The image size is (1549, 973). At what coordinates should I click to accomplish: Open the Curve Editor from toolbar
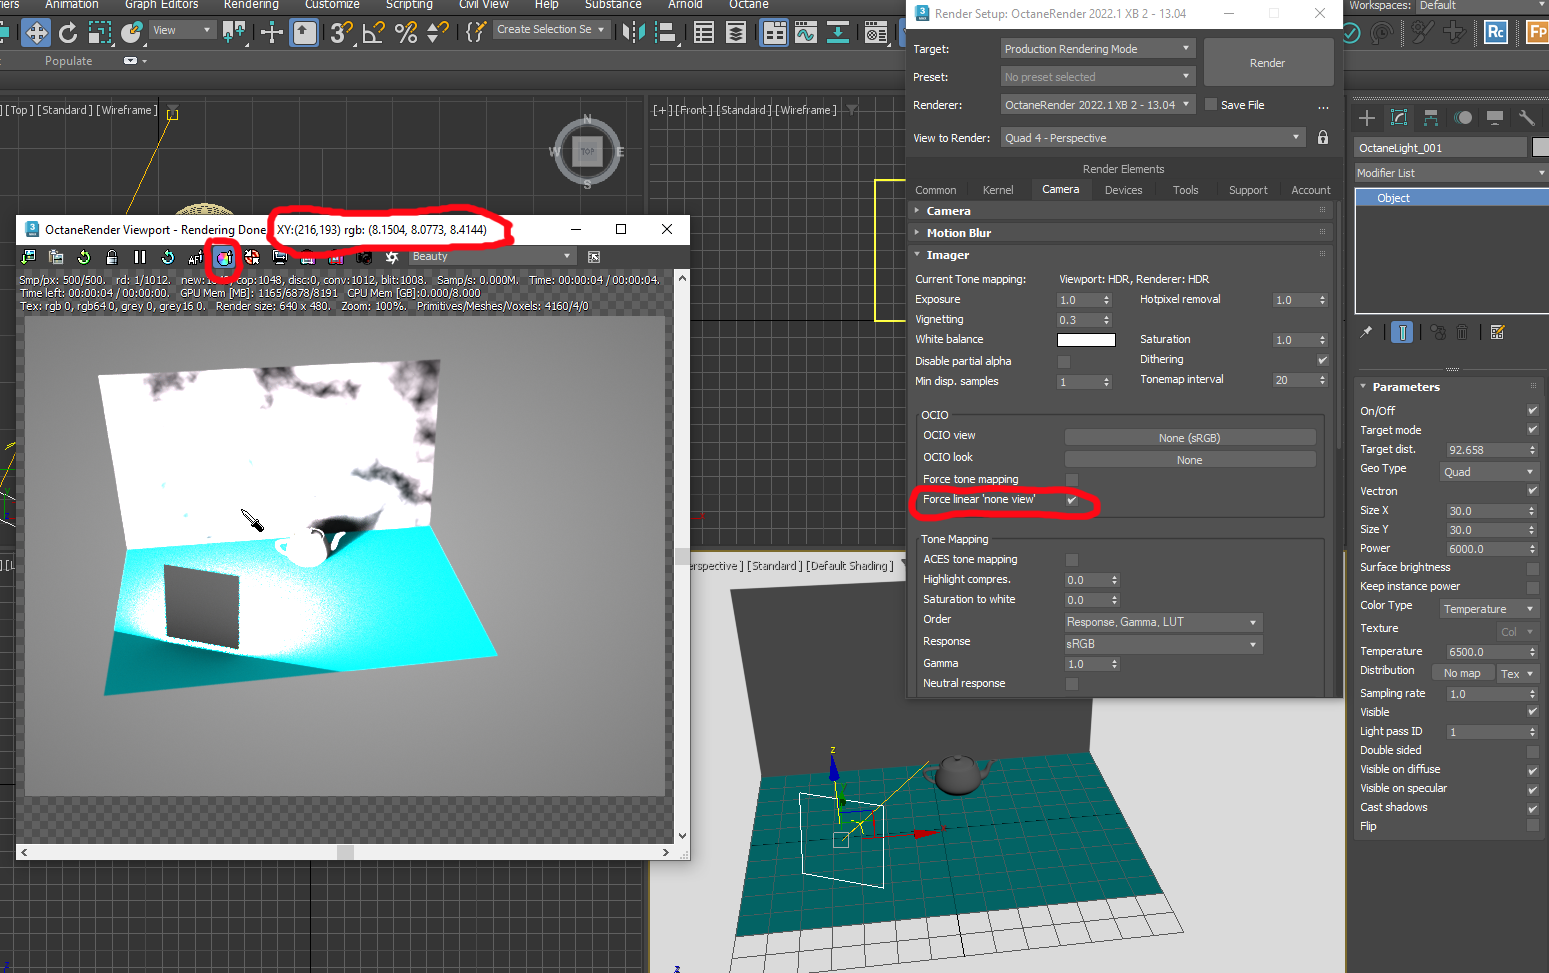tap(806, 33)
